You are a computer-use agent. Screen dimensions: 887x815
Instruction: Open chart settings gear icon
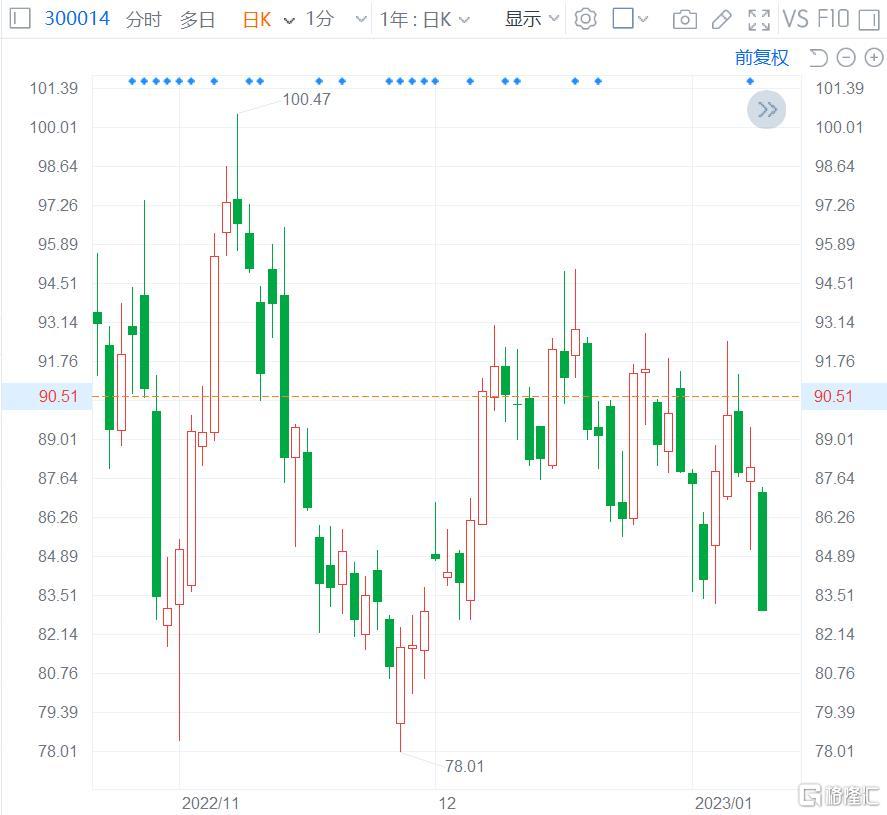pos(585,19)
